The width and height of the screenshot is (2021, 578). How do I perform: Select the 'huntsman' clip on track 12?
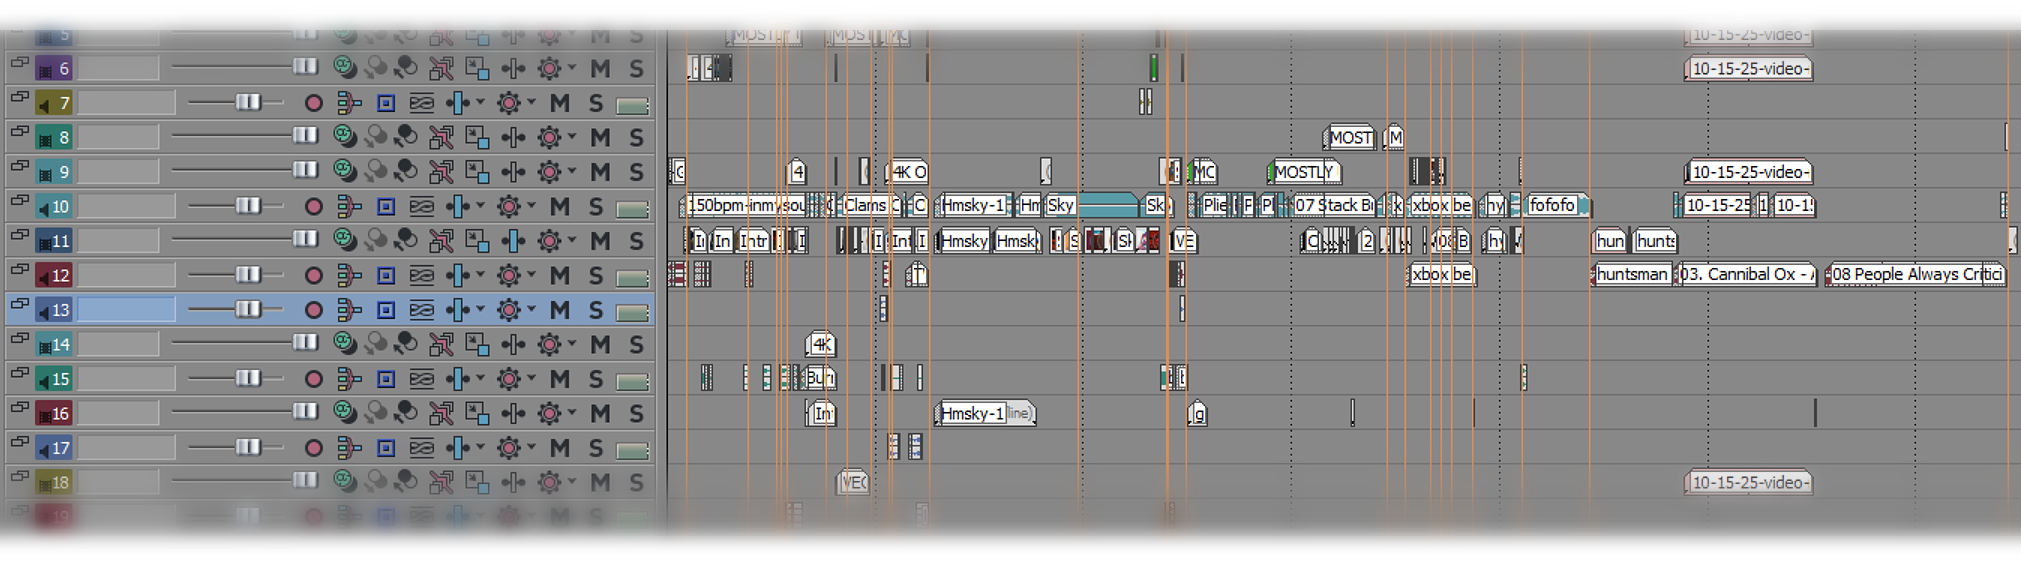1631,274
